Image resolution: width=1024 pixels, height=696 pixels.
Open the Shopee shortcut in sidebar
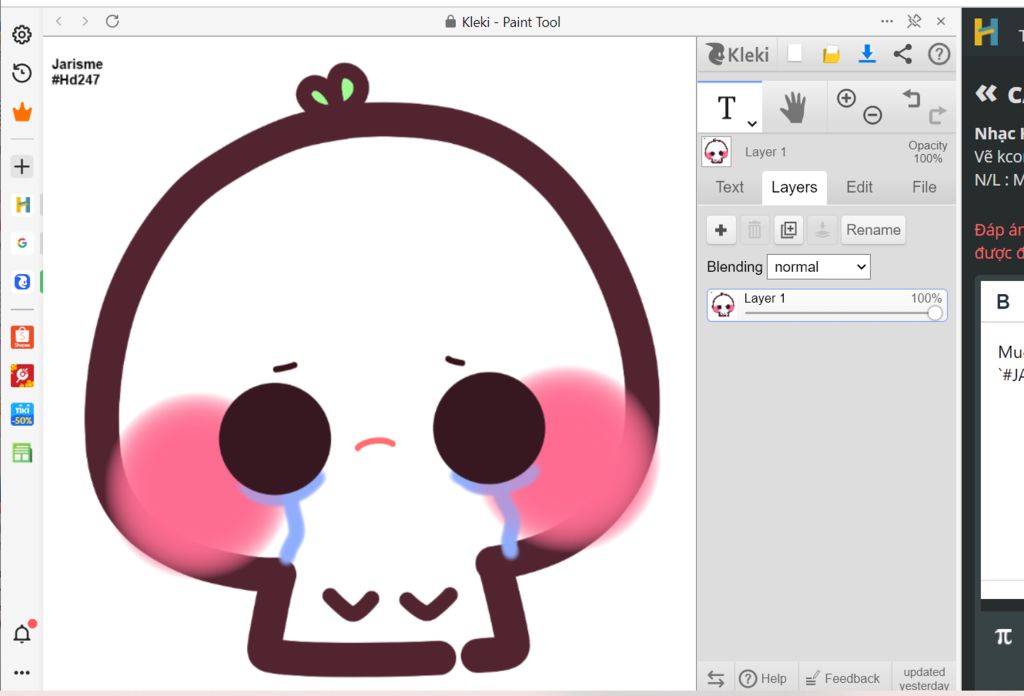tap(22, 337)
